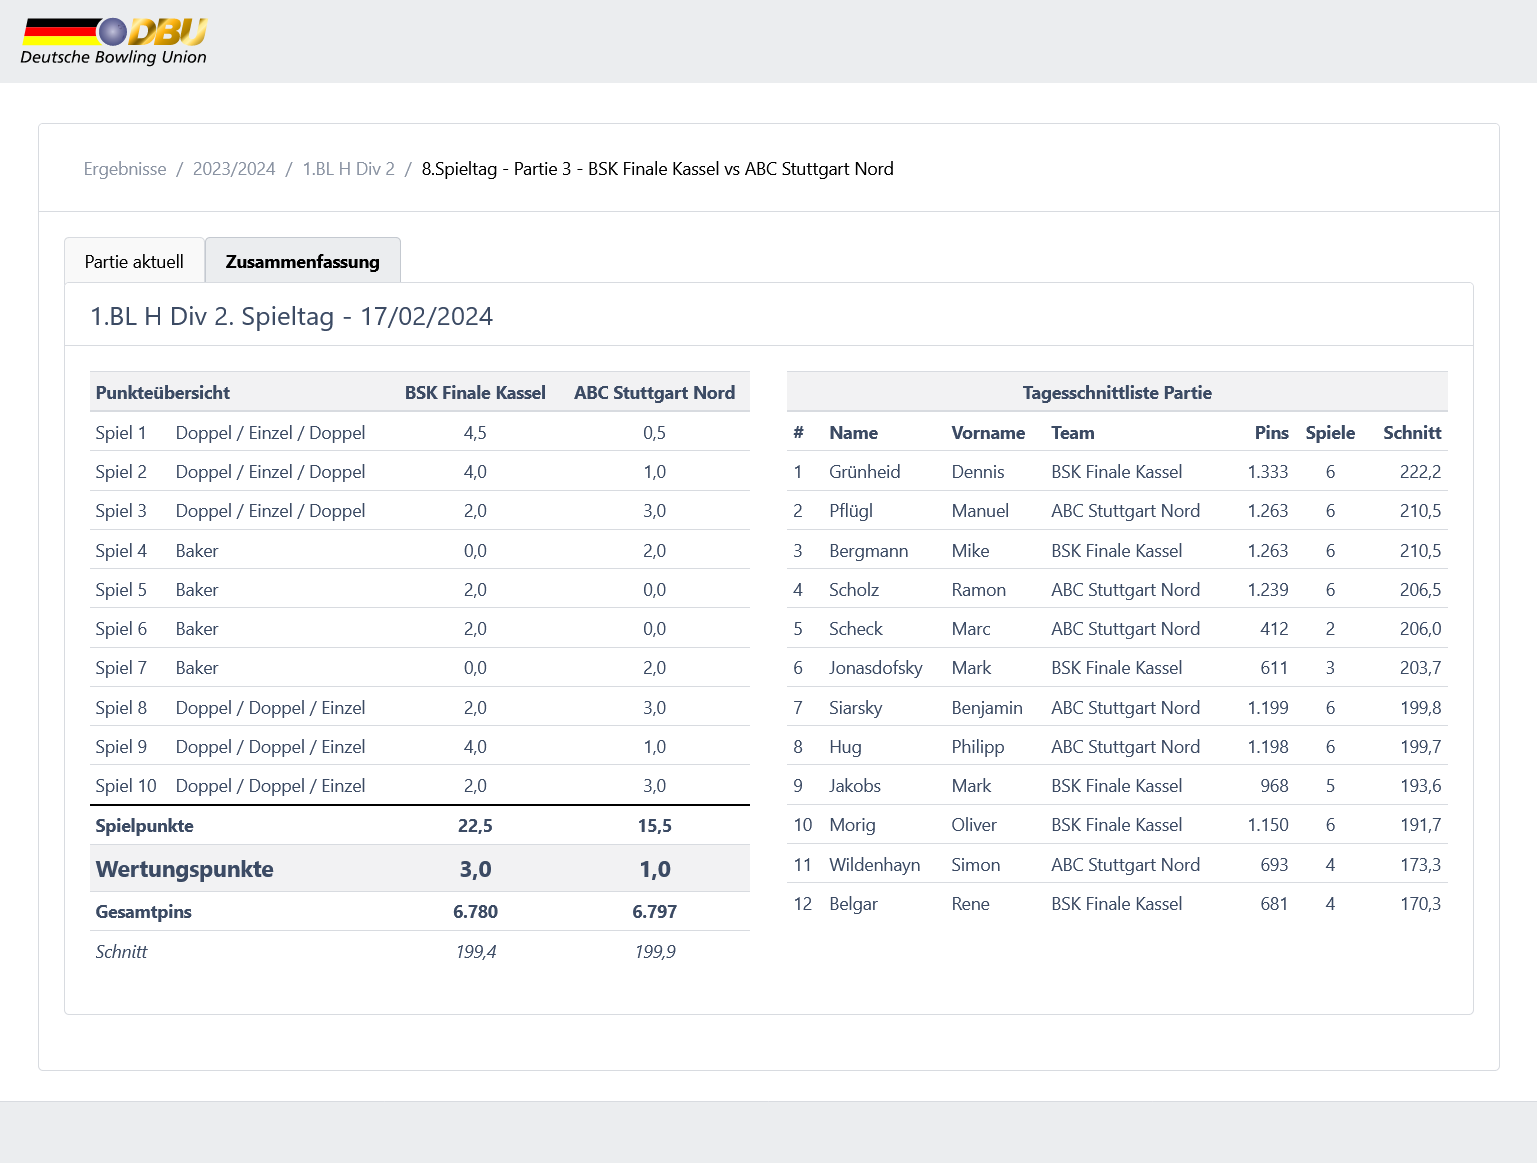Viewport: 1537px width, 1163px height.
Task: Click Baker in the Spiel 4 row
Action: point(197,551)
